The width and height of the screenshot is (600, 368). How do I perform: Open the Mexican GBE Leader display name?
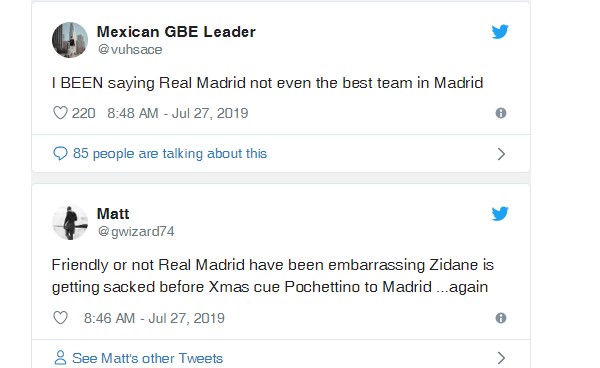[176, 32]
